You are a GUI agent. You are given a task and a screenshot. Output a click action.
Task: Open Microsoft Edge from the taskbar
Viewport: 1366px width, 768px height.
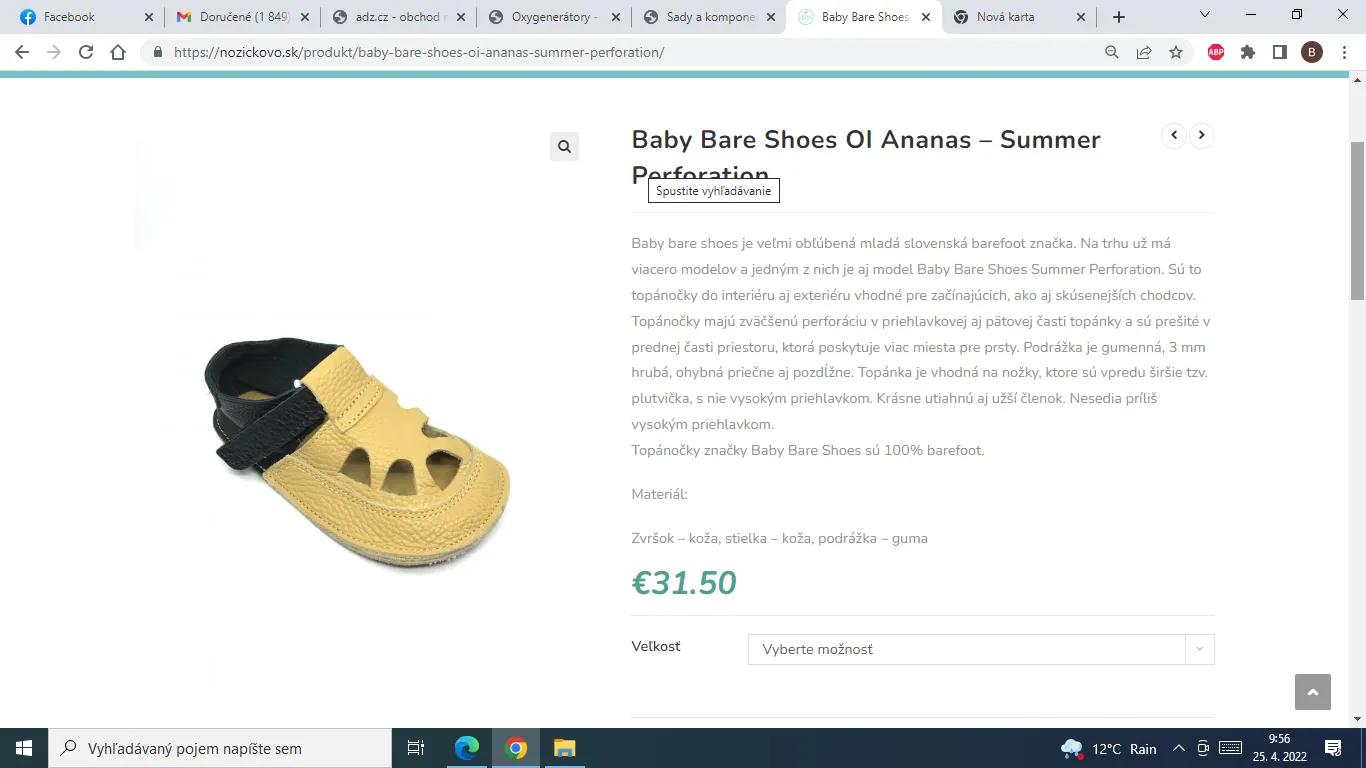(467, 748)
